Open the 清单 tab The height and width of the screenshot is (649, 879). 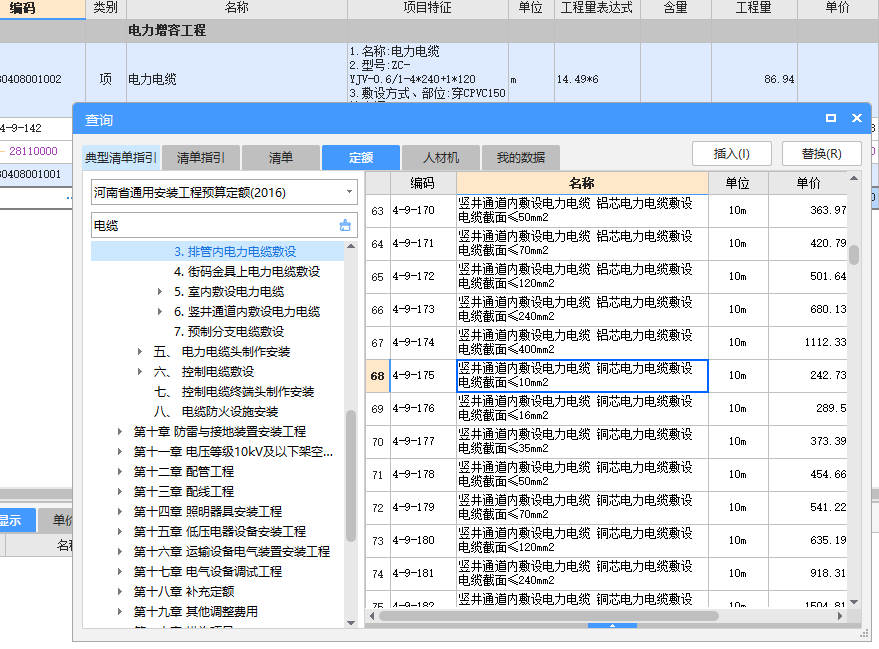(x=281, y=157)
